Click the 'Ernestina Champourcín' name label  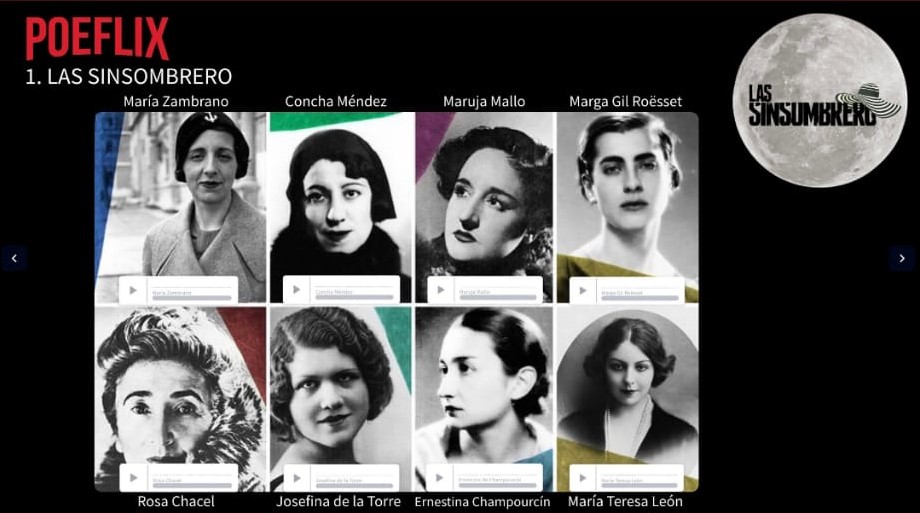coord(482,502)
